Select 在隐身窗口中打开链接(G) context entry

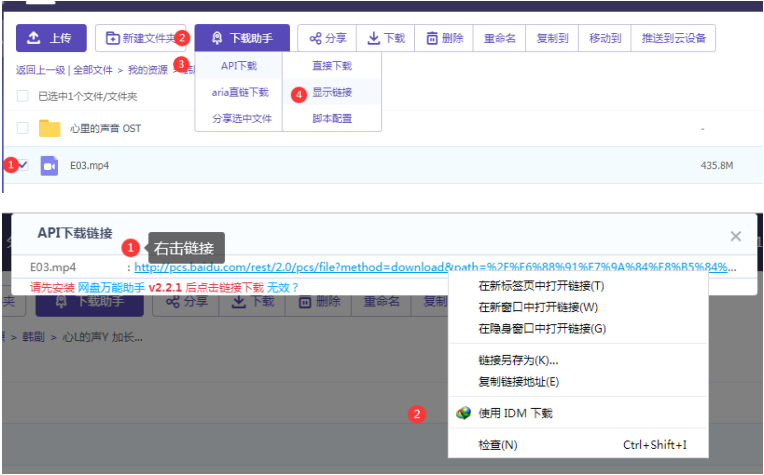pyautogui.click(x=578, y=329)
